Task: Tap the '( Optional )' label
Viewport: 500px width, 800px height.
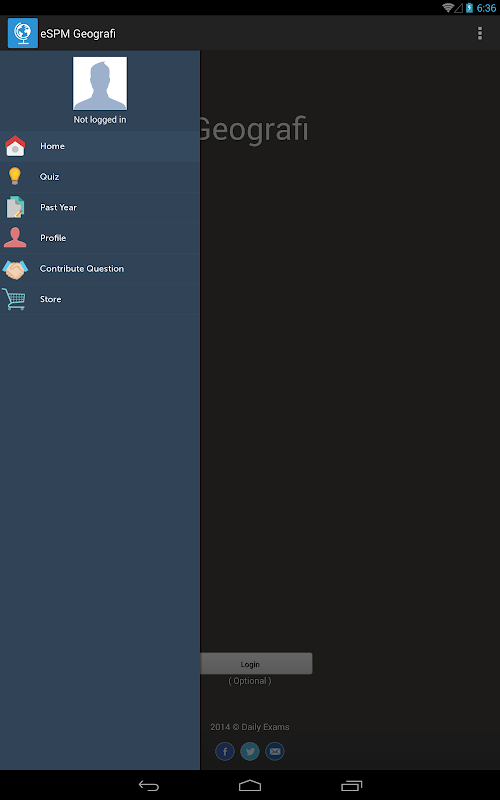Action: coord(249,681)
